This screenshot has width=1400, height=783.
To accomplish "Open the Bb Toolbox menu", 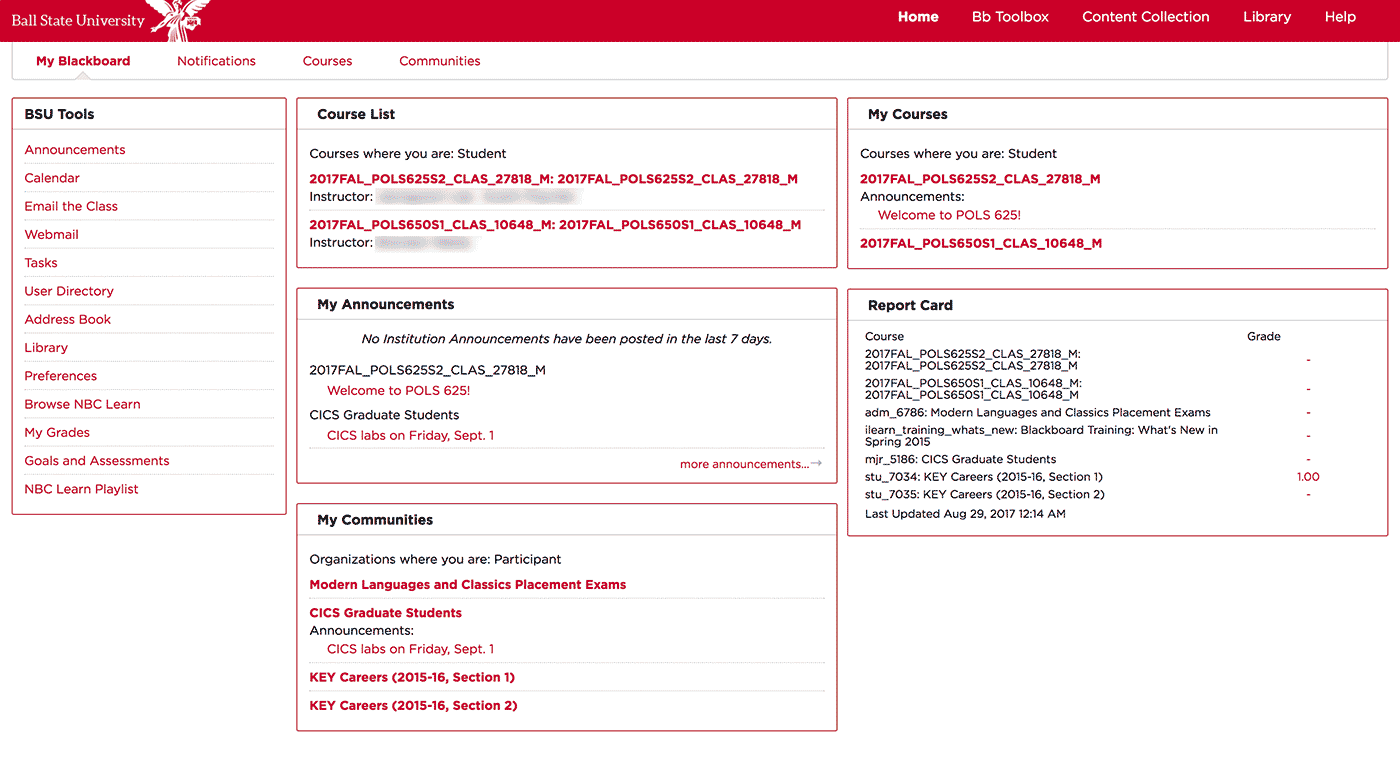I will pyautogui.click(x=1010, y=17).
